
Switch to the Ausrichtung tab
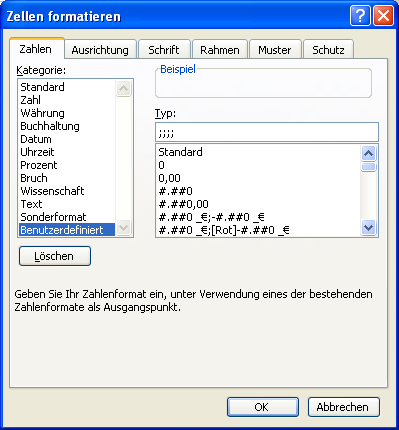click(x=100, y=50)
